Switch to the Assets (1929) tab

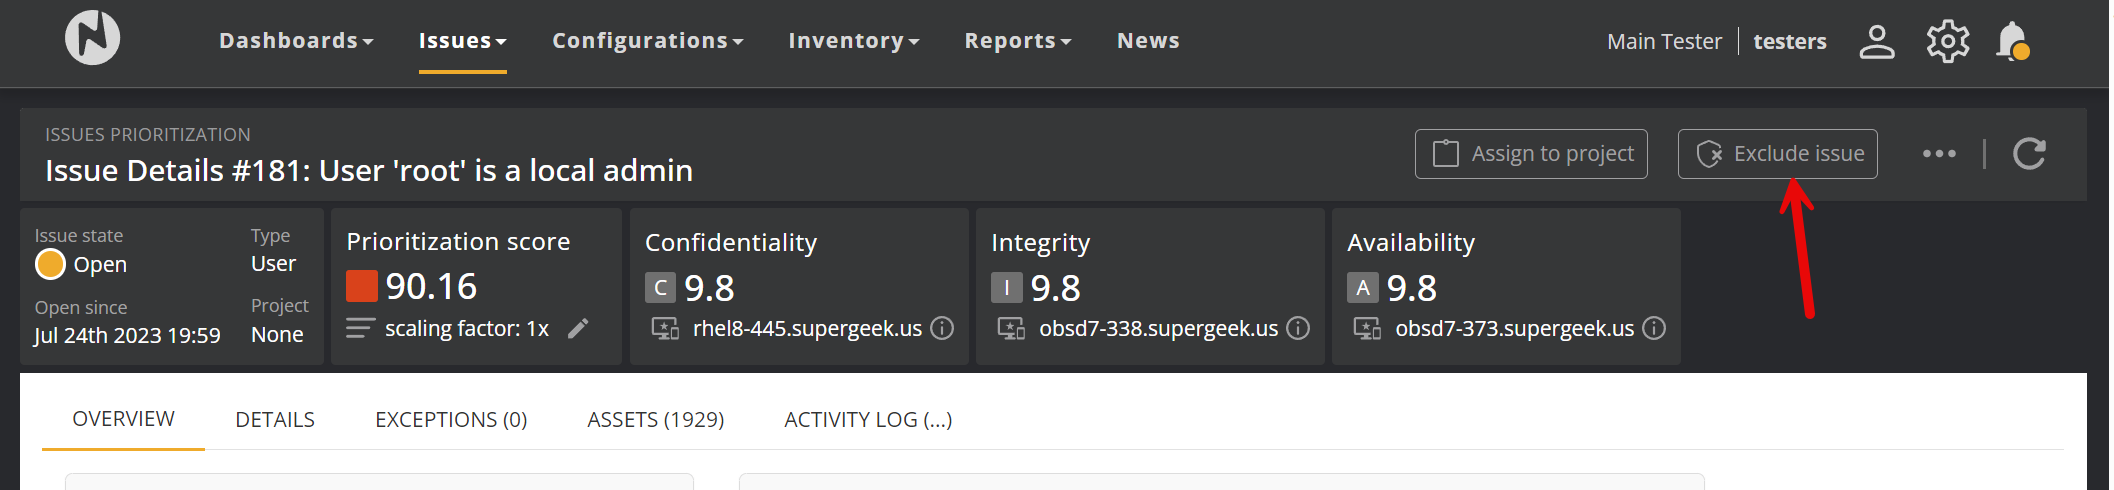click(655, 420)
